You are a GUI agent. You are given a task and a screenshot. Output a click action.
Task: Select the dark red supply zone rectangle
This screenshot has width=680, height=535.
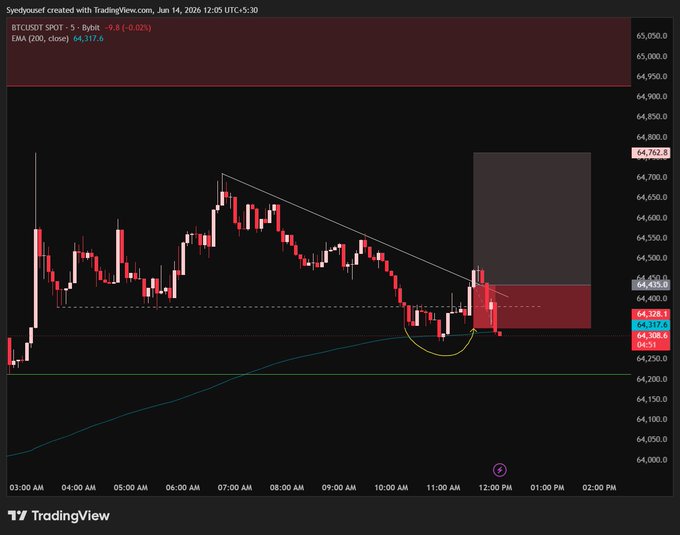(319, 52)
